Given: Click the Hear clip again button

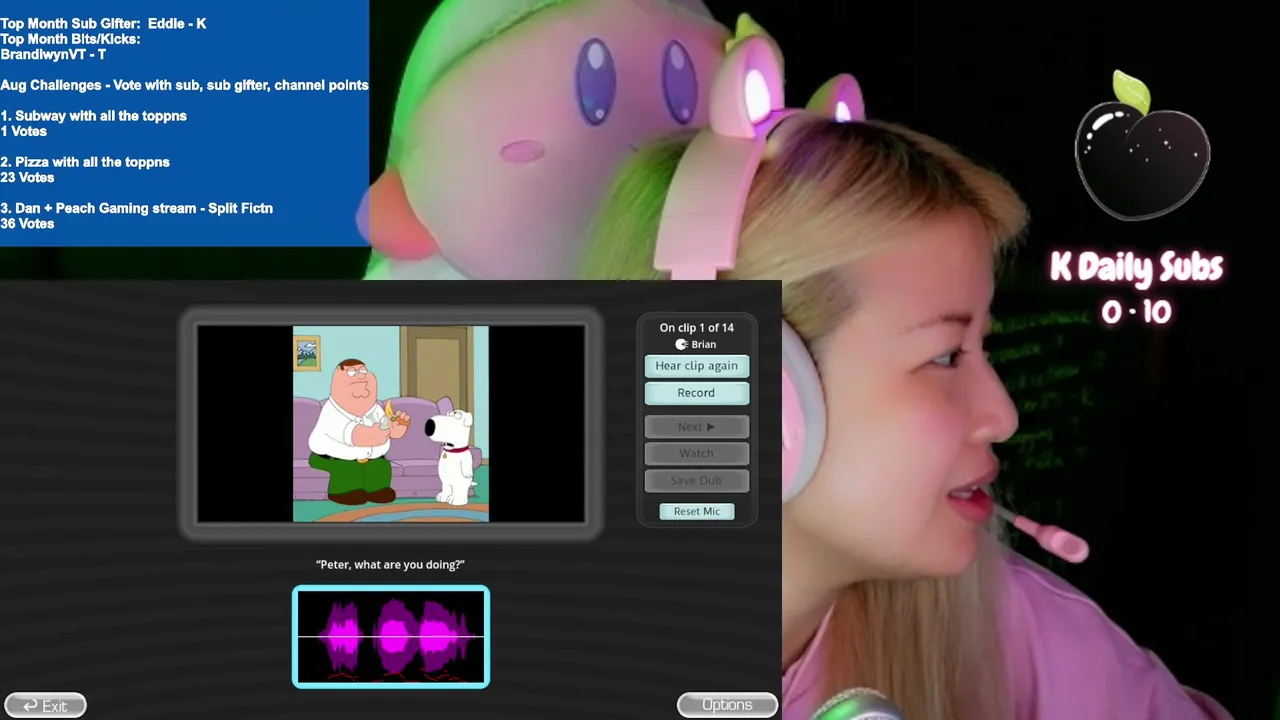Looking at the screenshot, I should click(x=696, y=366).
